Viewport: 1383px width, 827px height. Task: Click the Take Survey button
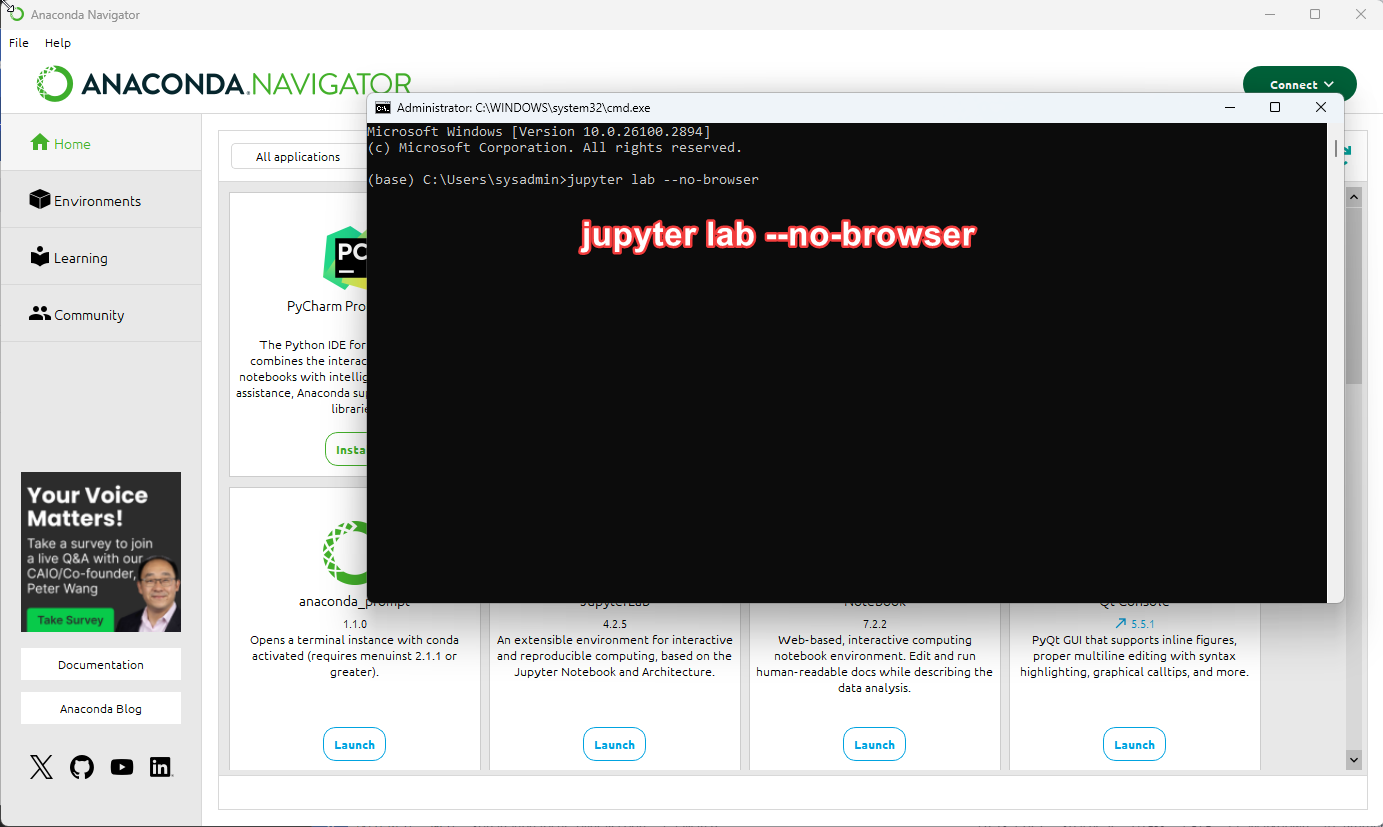pos(70,620)
